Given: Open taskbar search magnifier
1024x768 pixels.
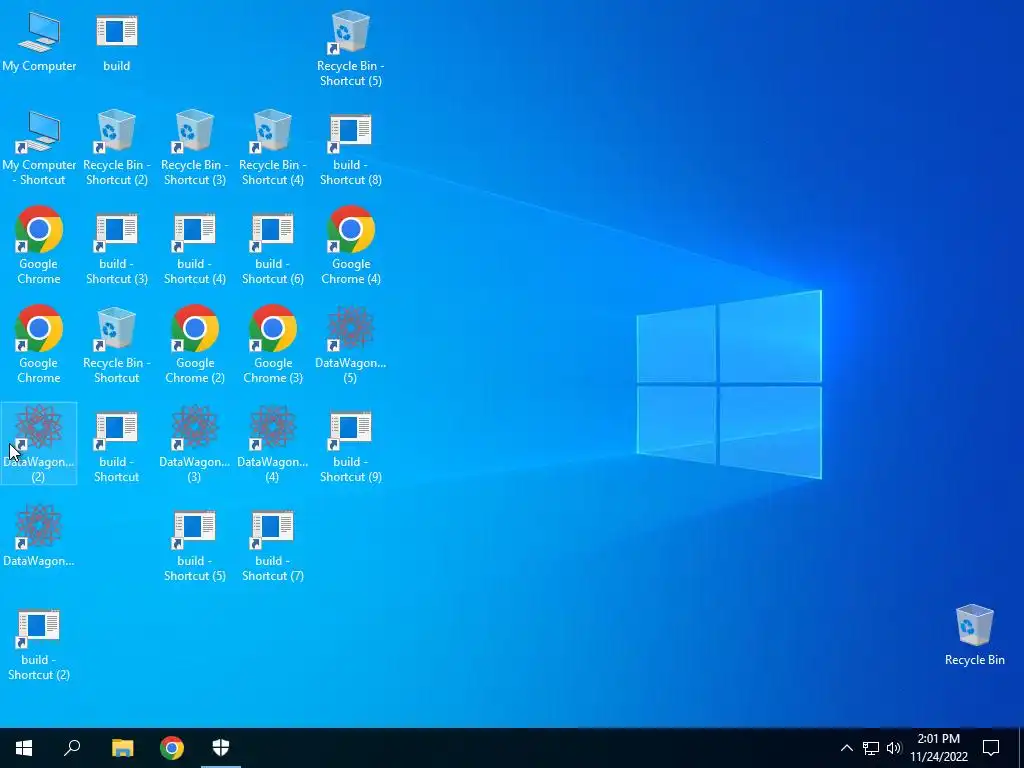Looking at the screenshot, I should [x=72, y=748].
